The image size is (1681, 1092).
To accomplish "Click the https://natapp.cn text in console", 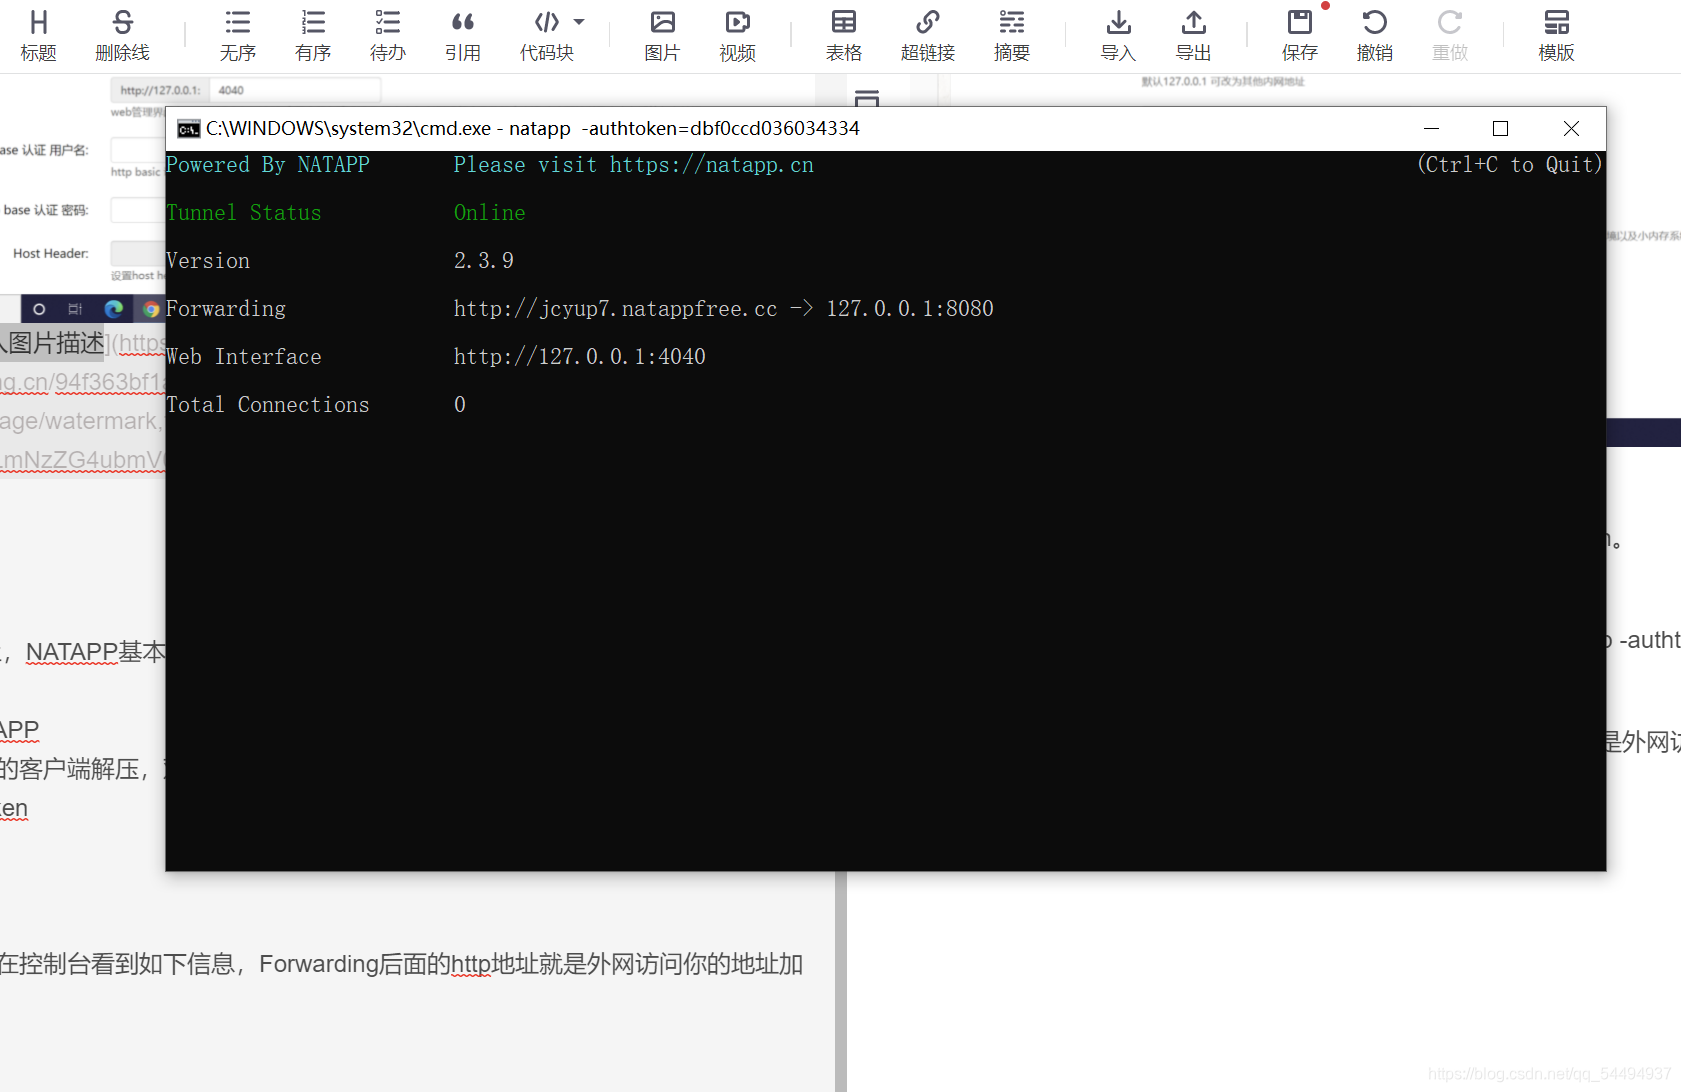I will tap(711, 165).
